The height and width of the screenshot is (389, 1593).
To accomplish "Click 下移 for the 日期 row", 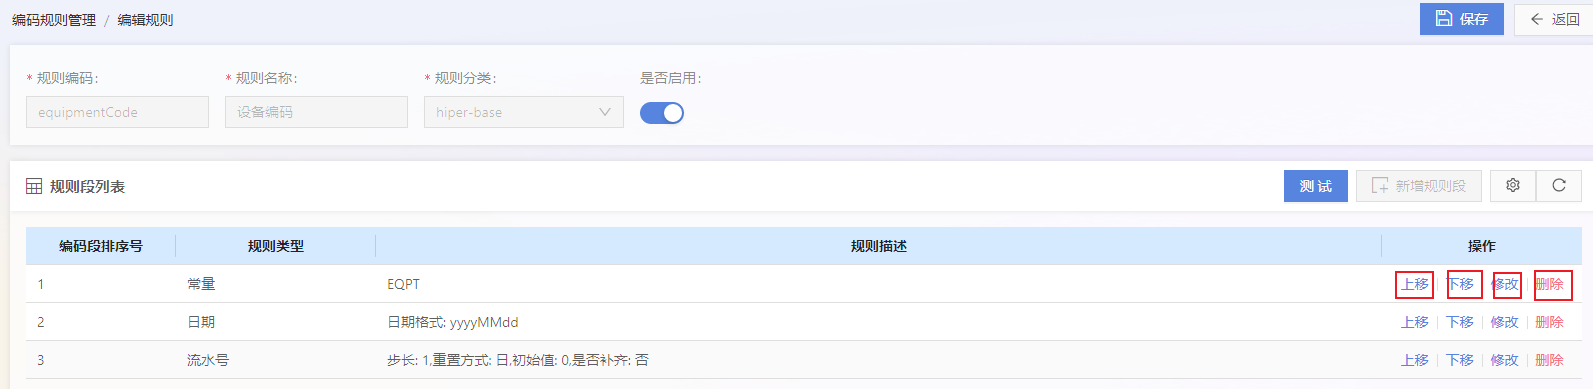I will (x=1459, y=322).
